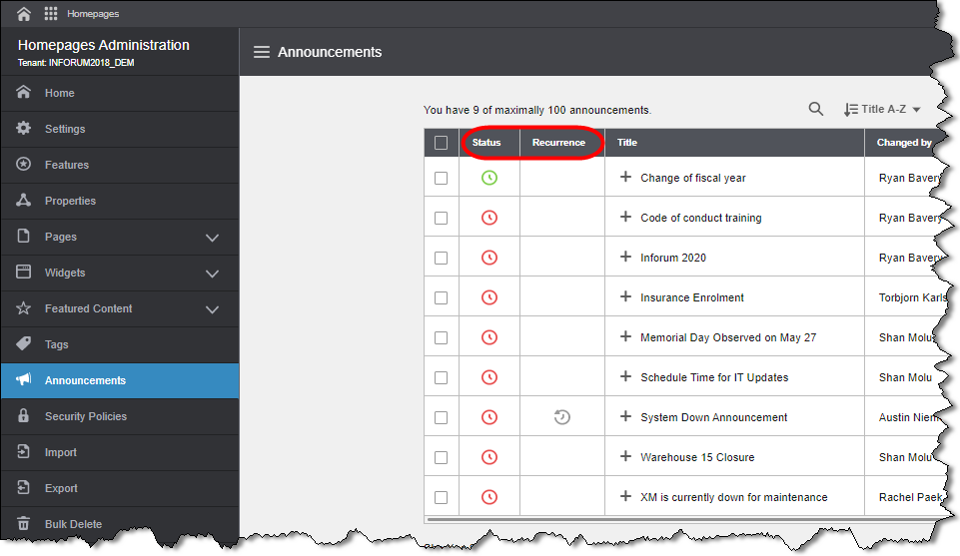Check the box for Insurance Enrolment
The height and width of the screenshot is (556, 960).
pos(441,298)
